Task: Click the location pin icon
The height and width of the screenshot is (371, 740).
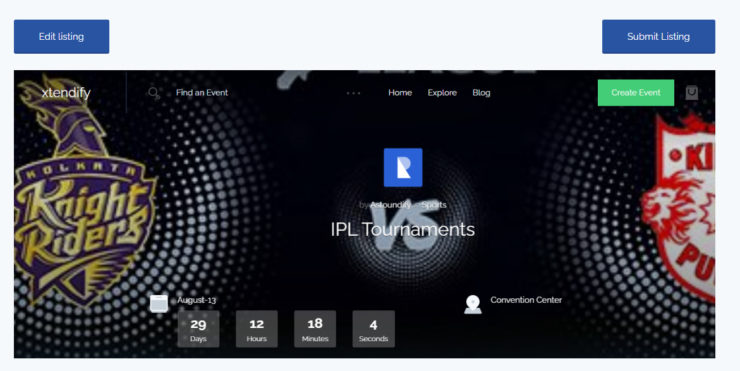Action: coord(472,304)
